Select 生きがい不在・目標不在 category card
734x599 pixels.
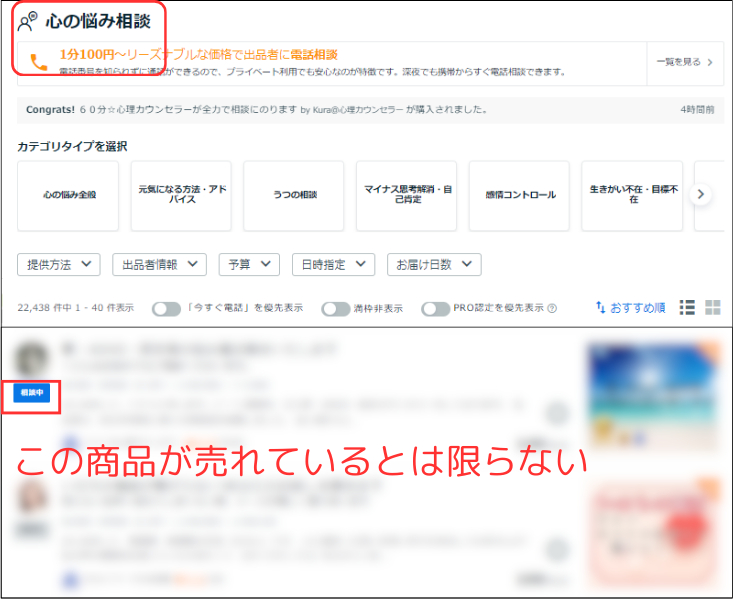[632, 196]
